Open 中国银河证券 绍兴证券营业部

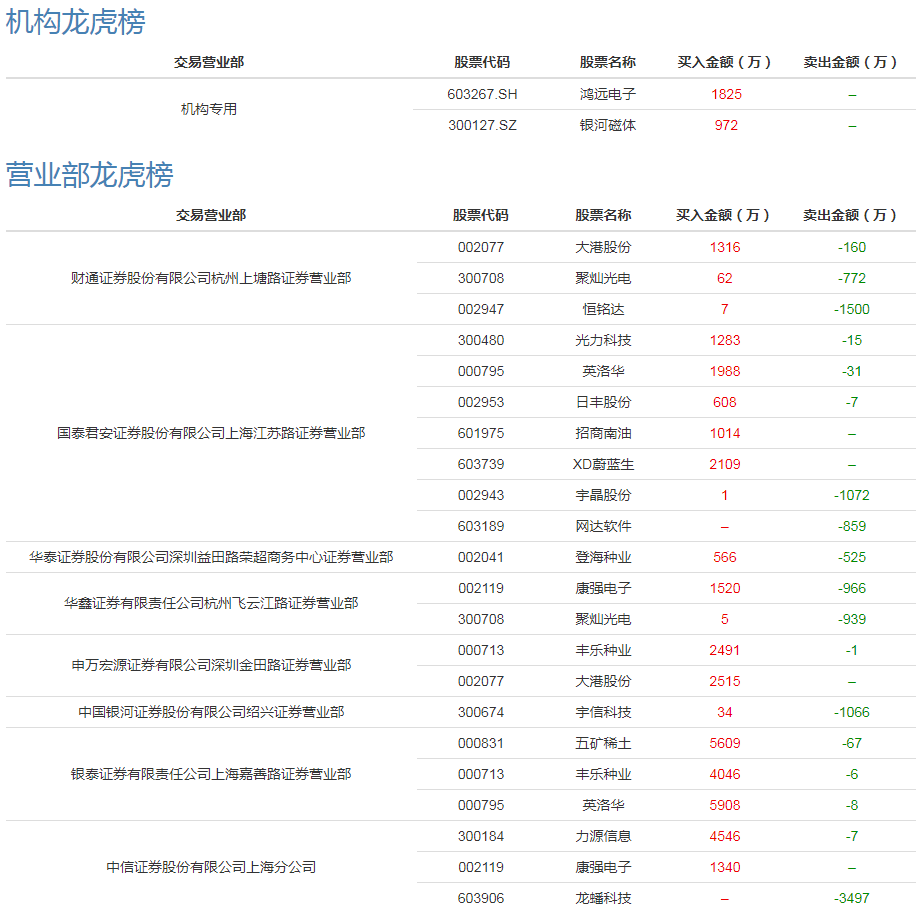tap(210, 712)
